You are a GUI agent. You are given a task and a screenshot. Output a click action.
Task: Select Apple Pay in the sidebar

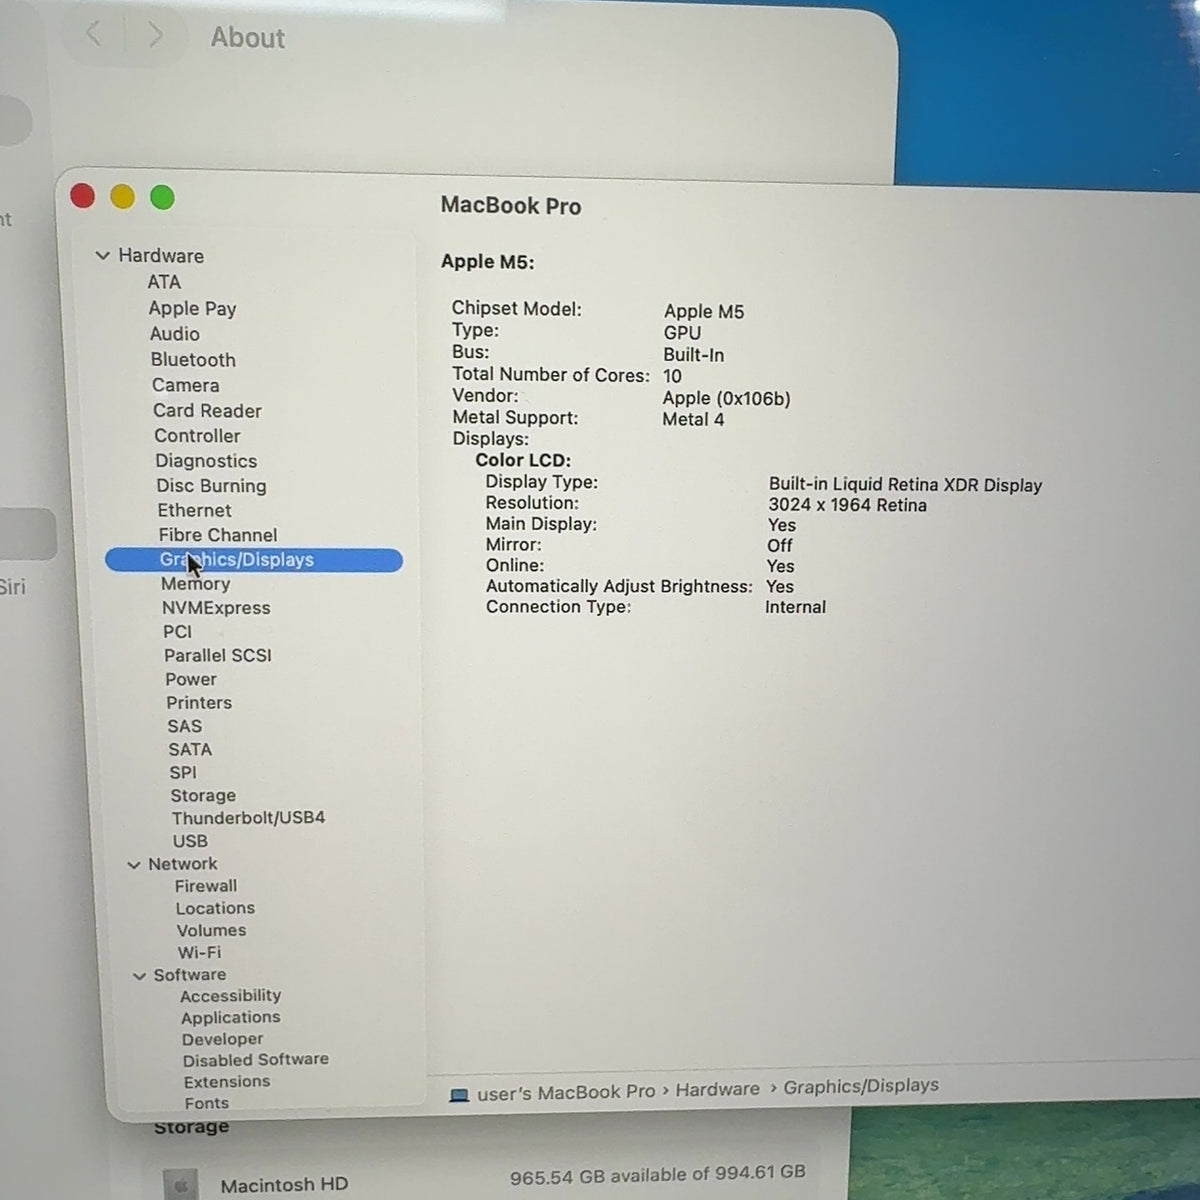coord(192,309)
